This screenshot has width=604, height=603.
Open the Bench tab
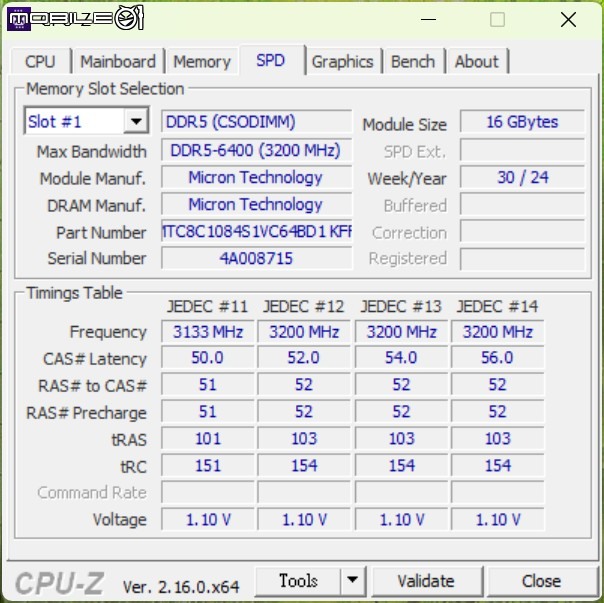413,62
